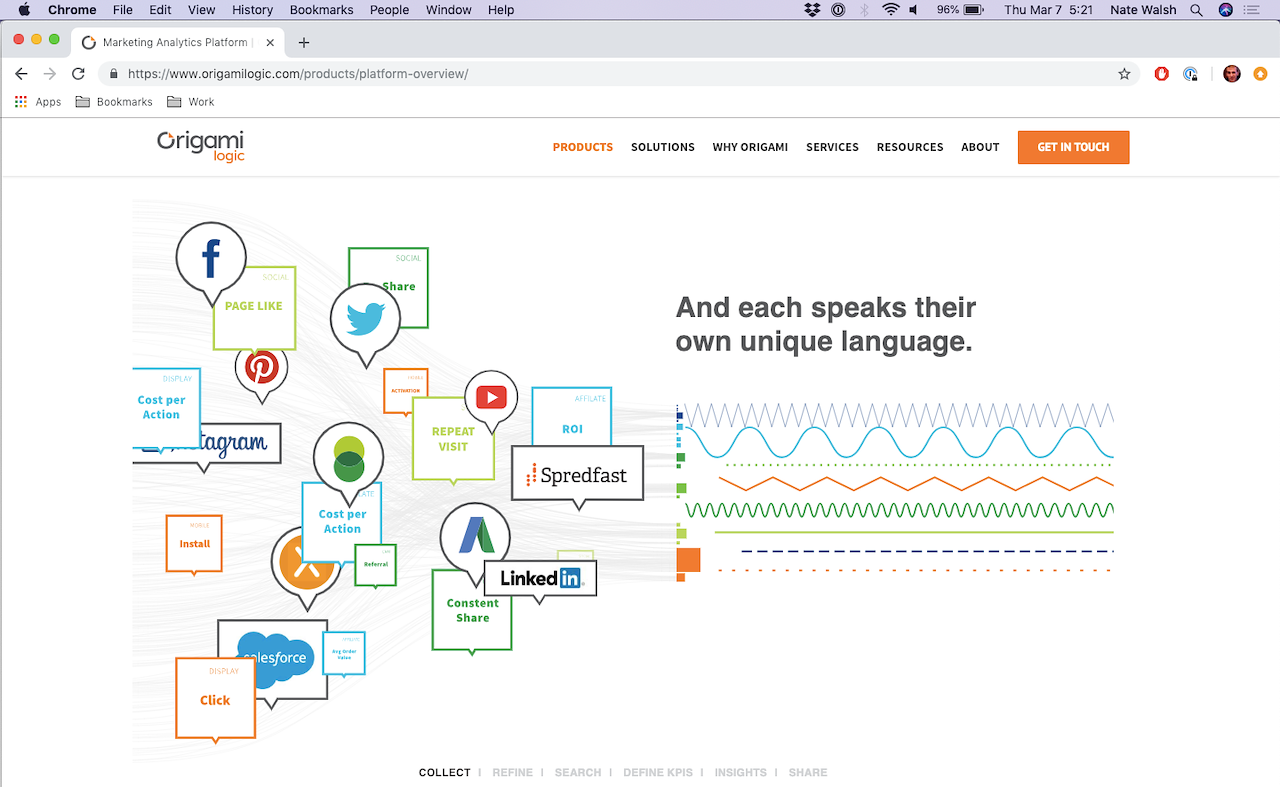Select the SEARCH step

coord(578,773)
